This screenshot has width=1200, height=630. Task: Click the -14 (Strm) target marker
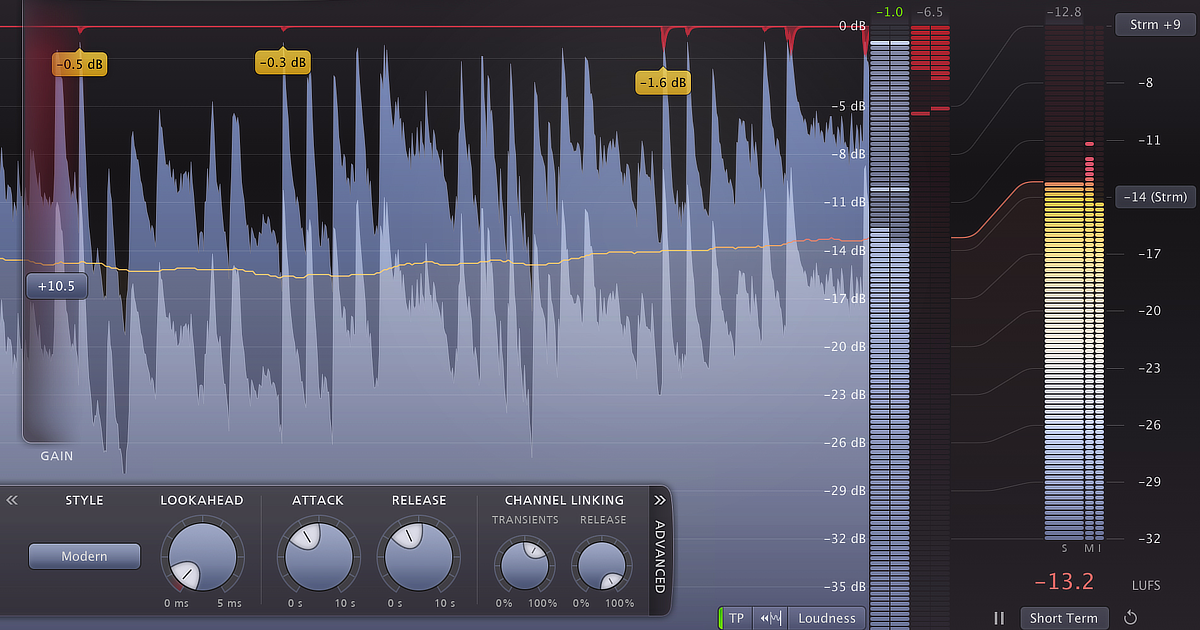click(x=1154, y=197)
